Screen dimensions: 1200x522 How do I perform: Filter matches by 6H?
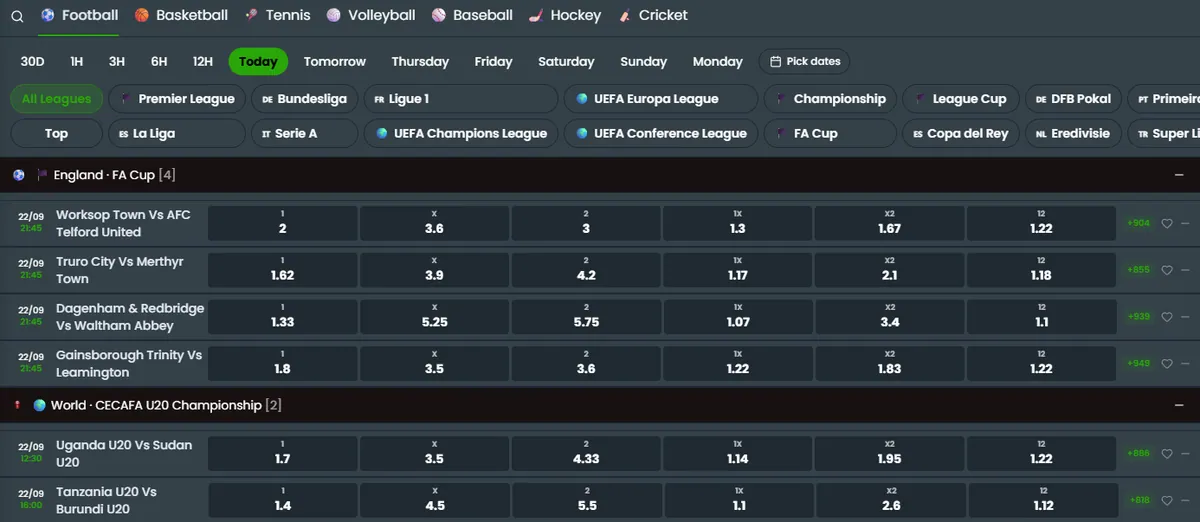(159, 61)
